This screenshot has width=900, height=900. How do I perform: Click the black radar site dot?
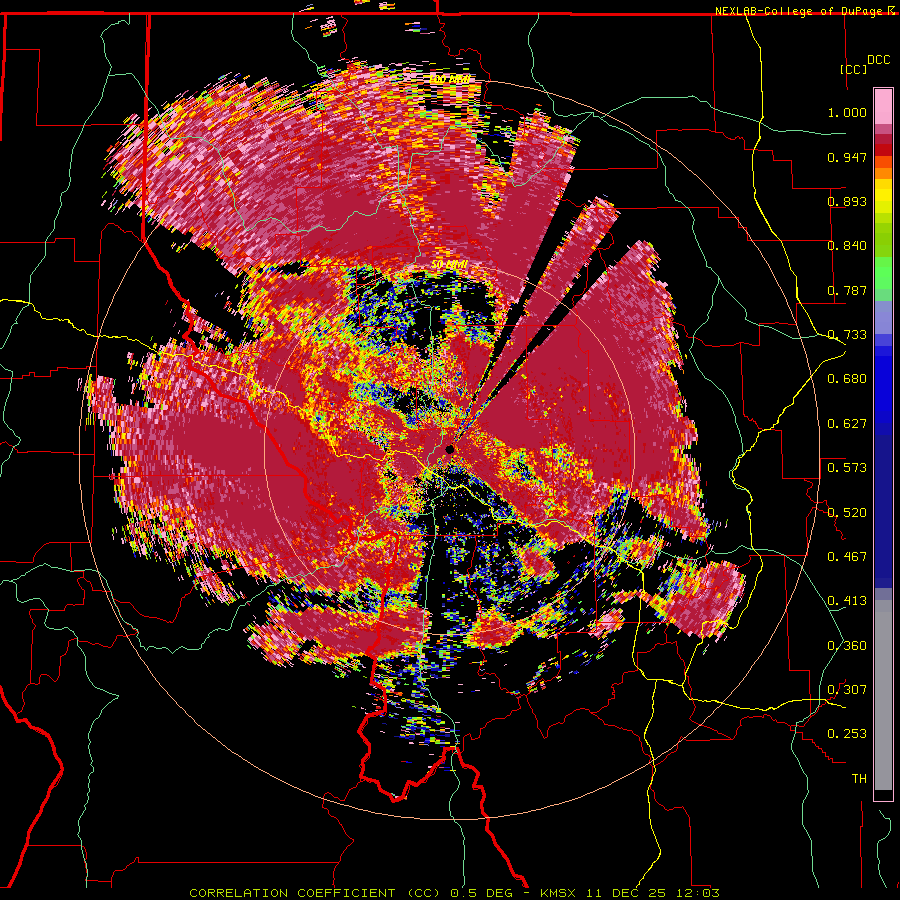tap(449, 449)
